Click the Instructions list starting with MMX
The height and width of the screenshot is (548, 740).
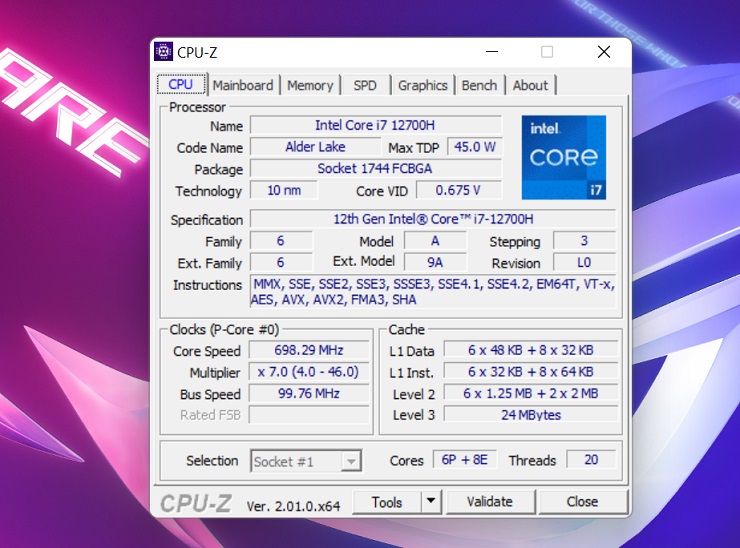tap(433, 292)
